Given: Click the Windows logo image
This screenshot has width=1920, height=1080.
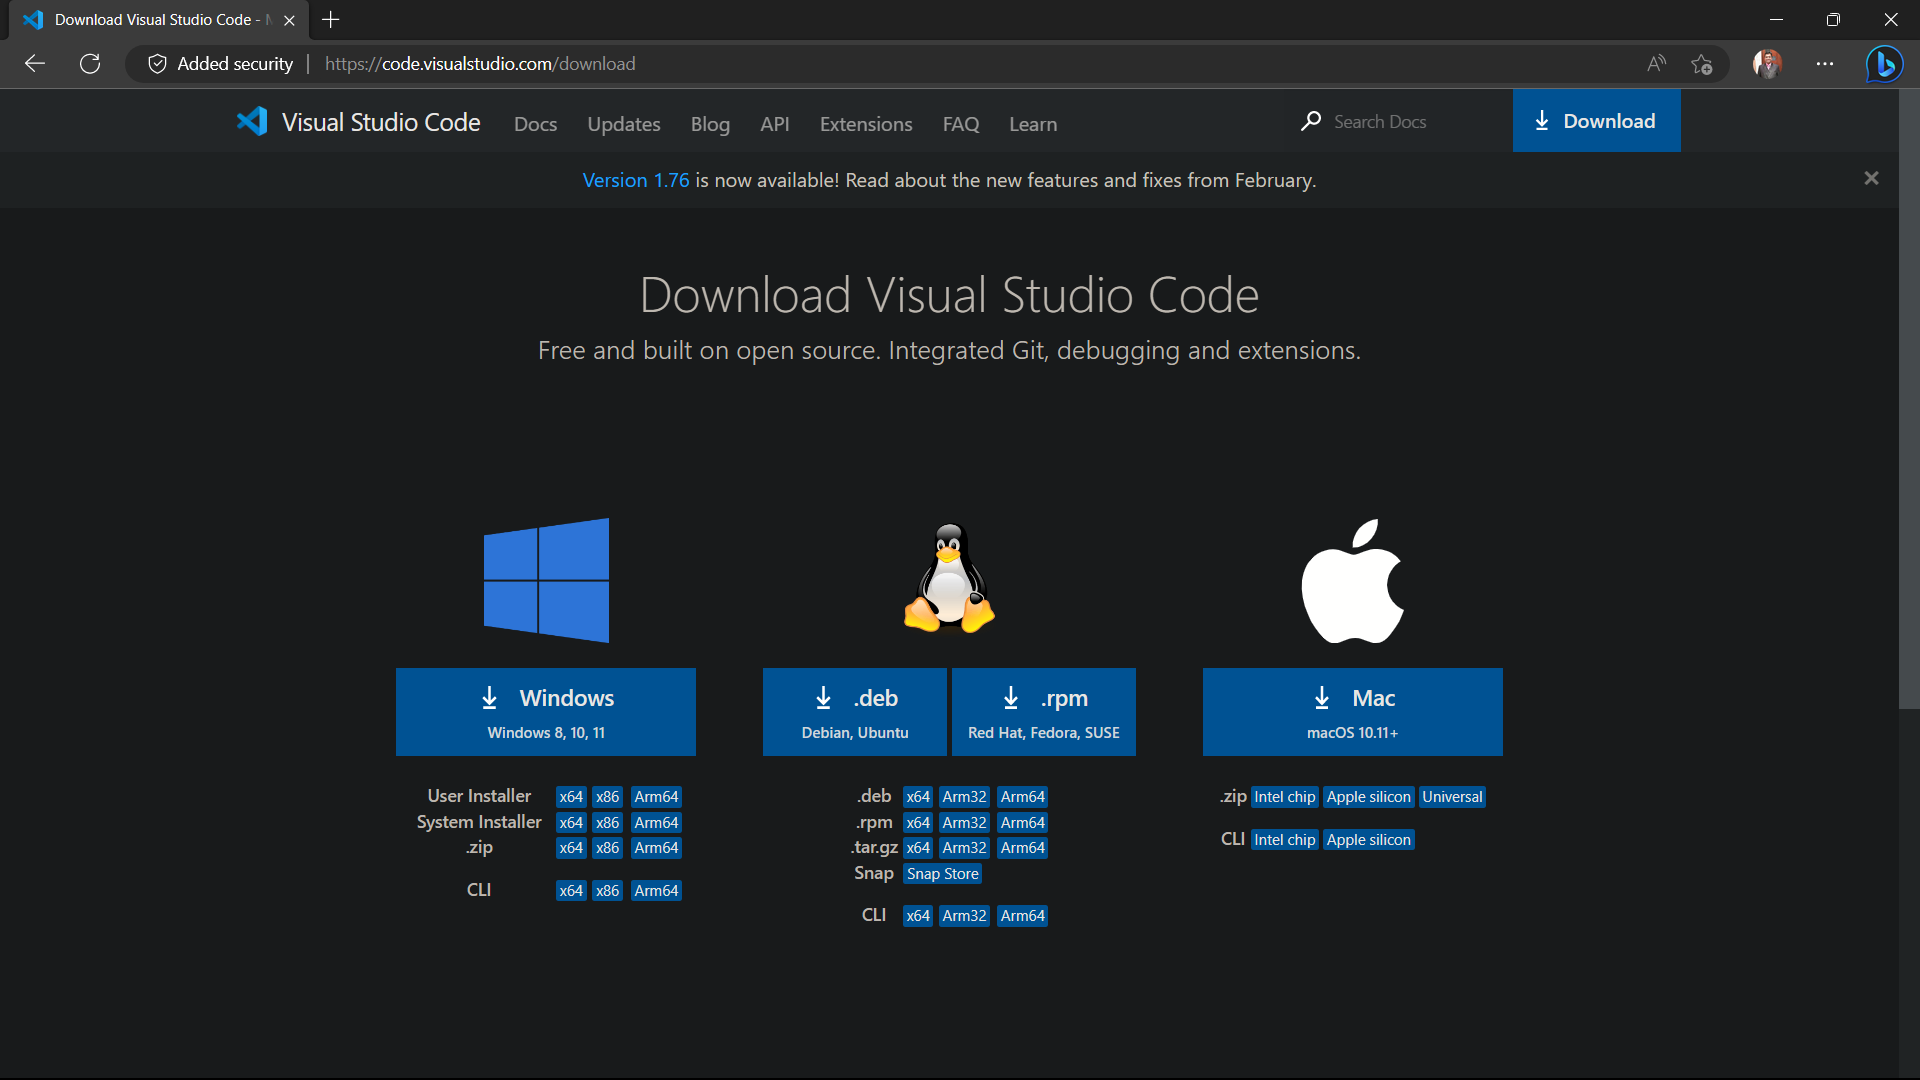Looking at the screenshot, I should coord(546,580).
